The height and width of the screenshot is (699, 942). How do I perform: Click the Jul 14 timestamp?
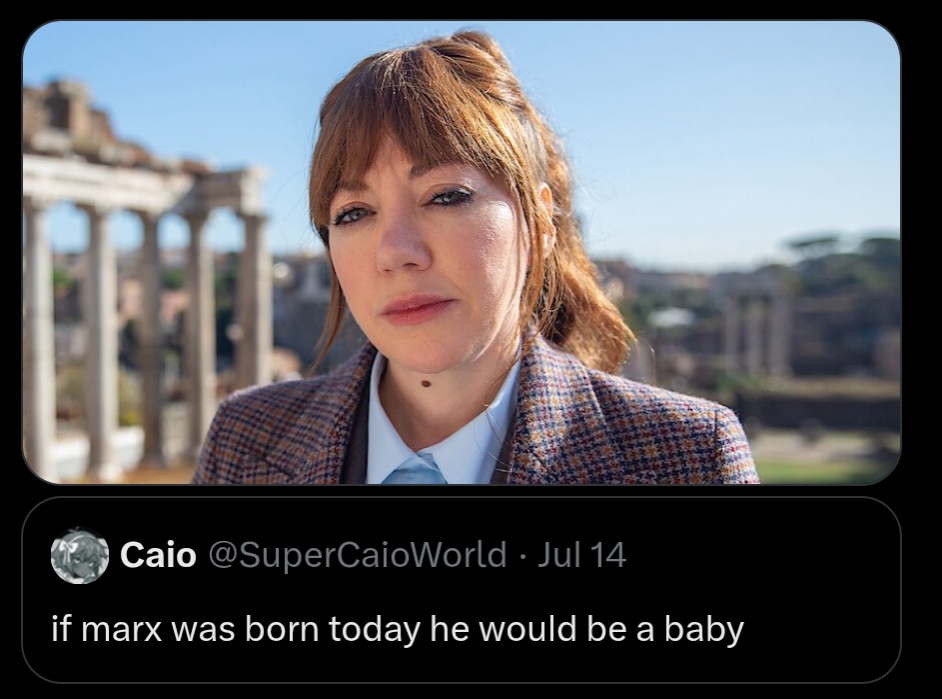click(581, 555)
